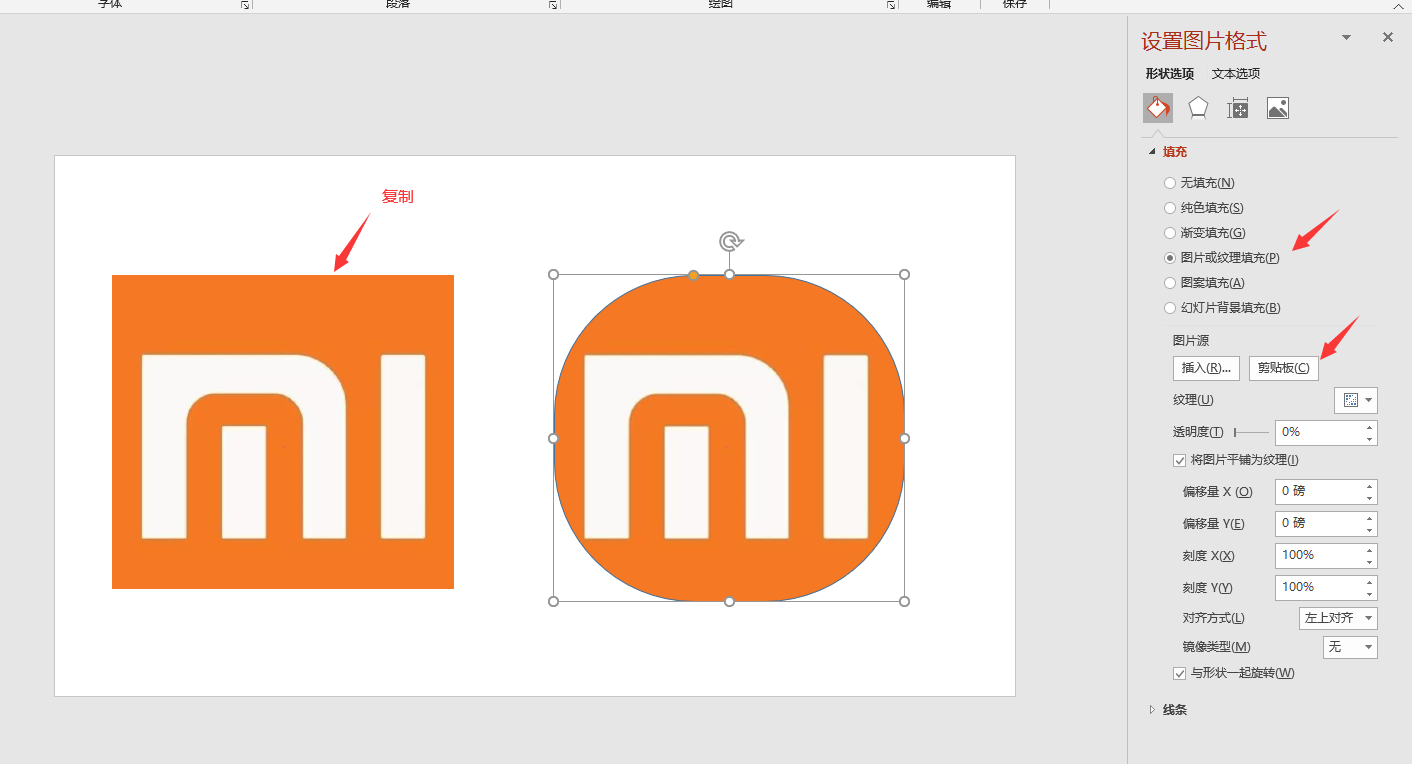Image resolution: width=1412 pixels, height=764 pixels.
Task: Open the Fill & Line paint bucket tab
Action: (1158, 108)
